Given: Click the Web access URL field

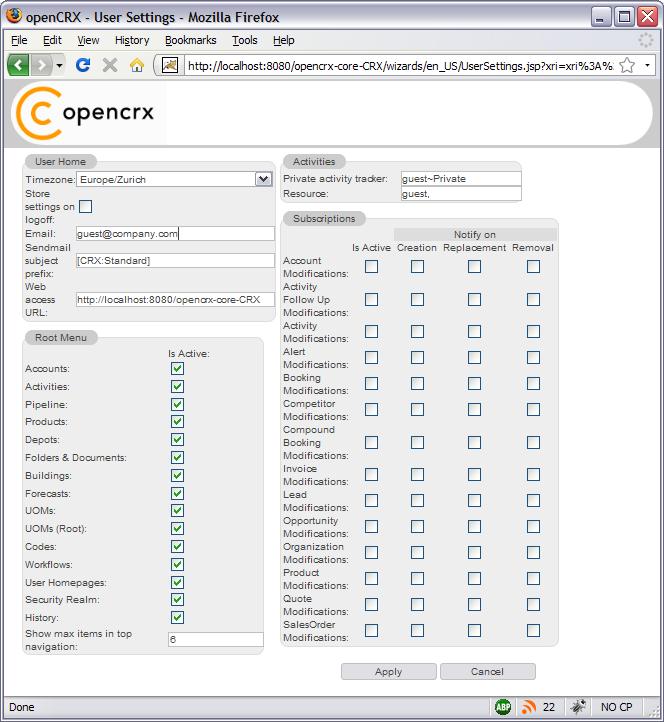Looking at the screenshot, I should pyautogui.click(x=175, y=300).
